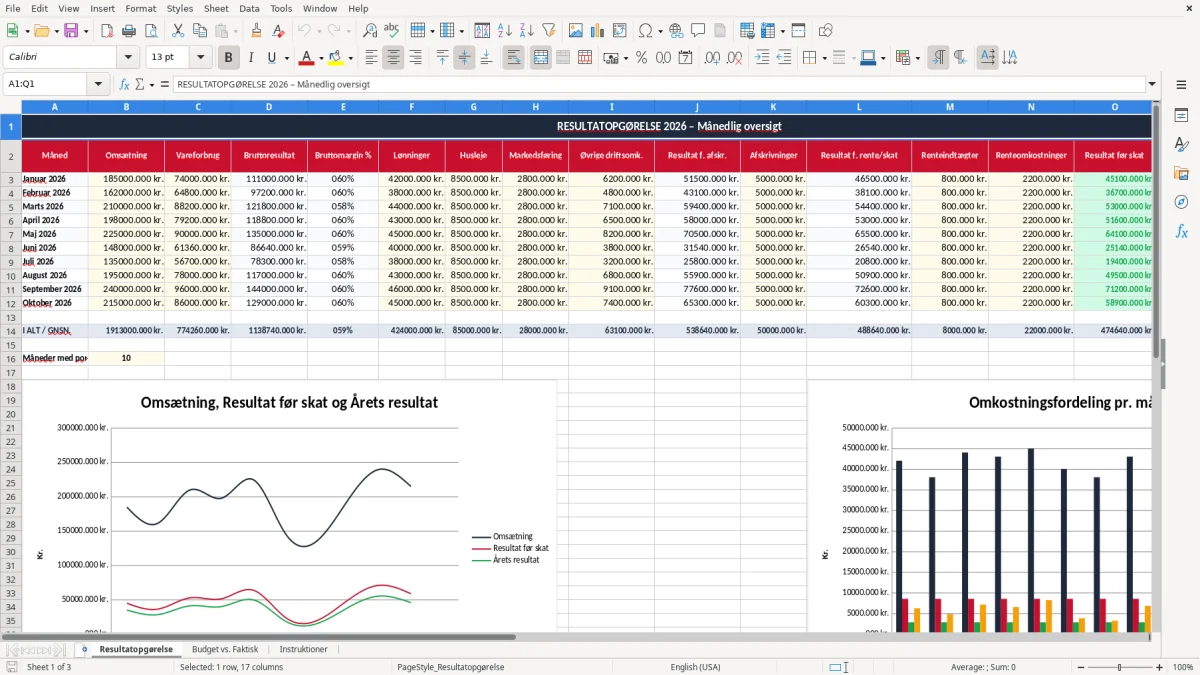
Task: Toggle Merge and Center Cells
Action: click(x=541, y=58)
